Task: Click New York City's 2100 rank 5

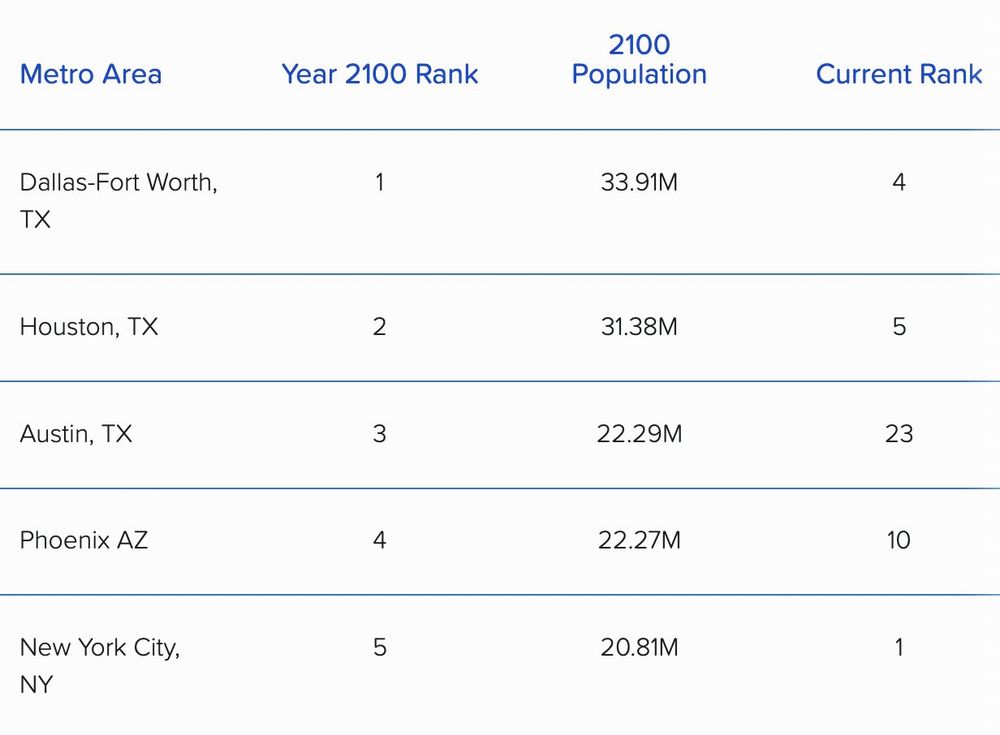Action: (379, 648)
